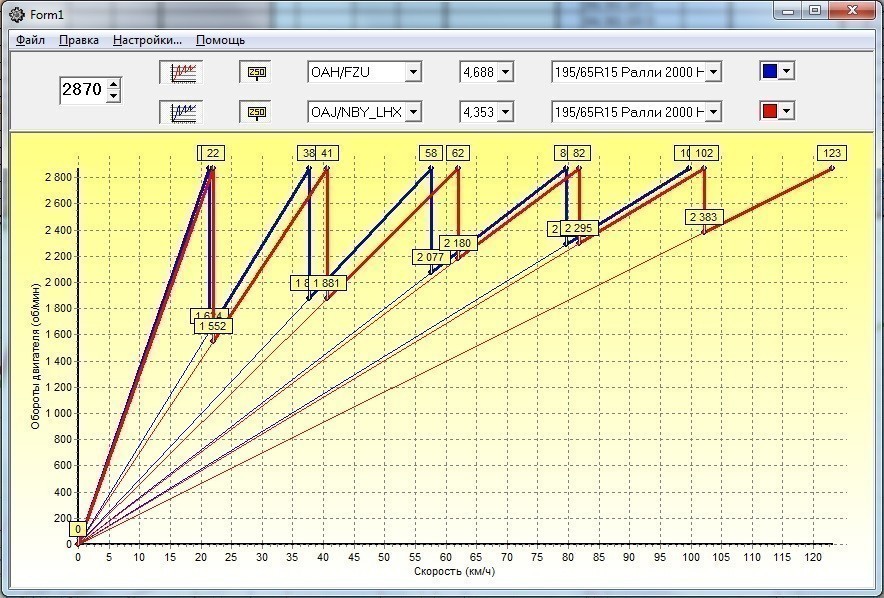Open the top row 195/65R15 tire dropdown
This screenshot has width=884, height=598.
click(713, 72)
